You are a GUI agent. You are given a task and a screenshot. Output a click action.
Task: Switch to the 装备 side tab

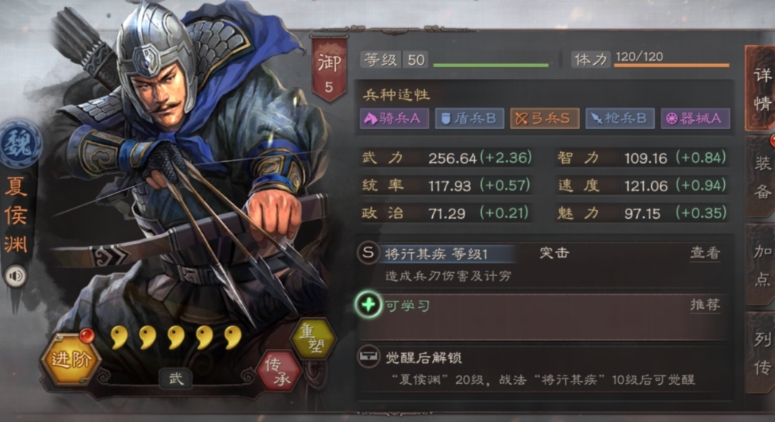pos(761,177)
